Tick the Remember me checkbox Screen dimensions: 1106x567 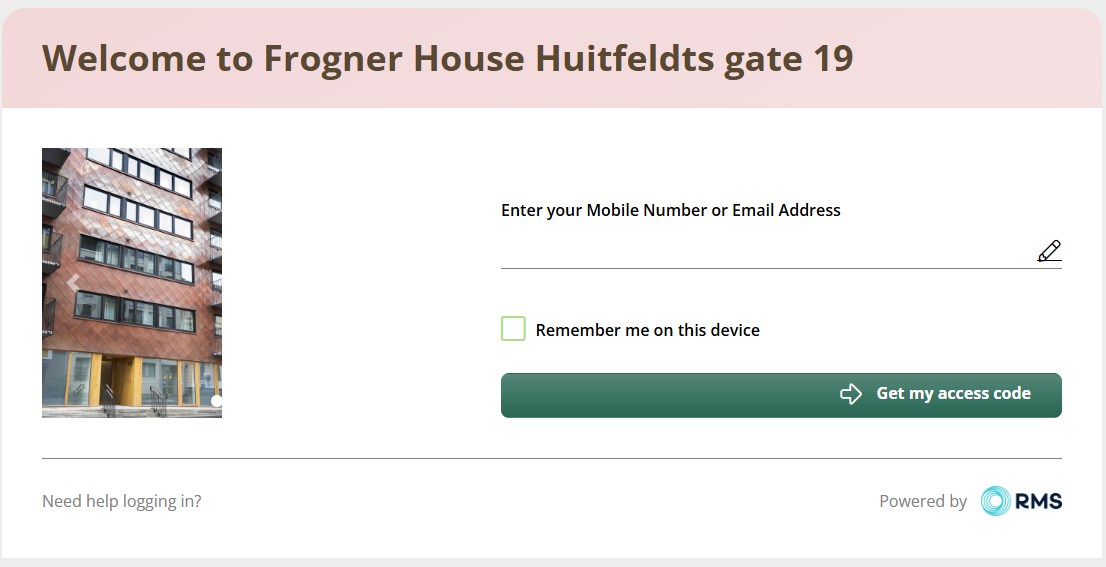pos(513,329)
